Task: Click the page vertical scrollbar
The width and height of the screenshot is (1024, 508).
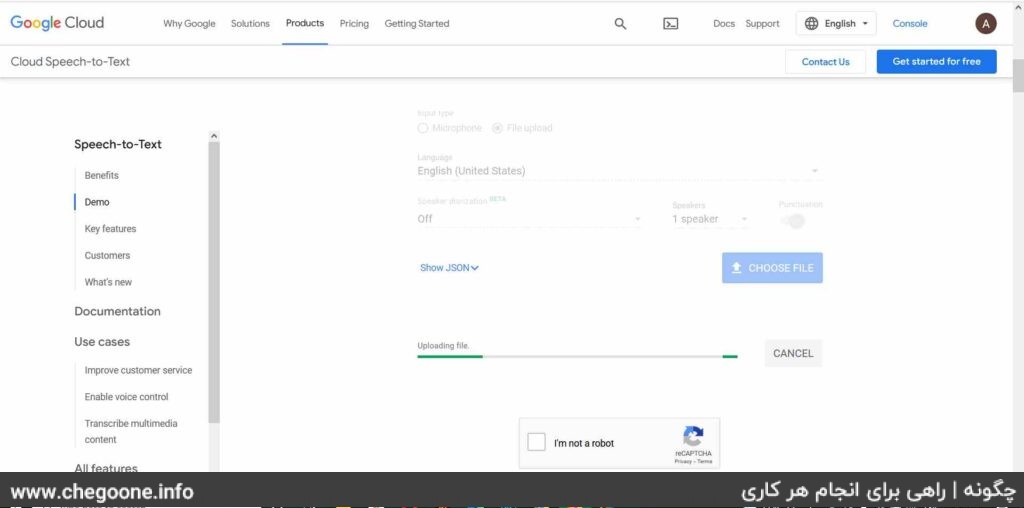Action: pos(1018,75)
